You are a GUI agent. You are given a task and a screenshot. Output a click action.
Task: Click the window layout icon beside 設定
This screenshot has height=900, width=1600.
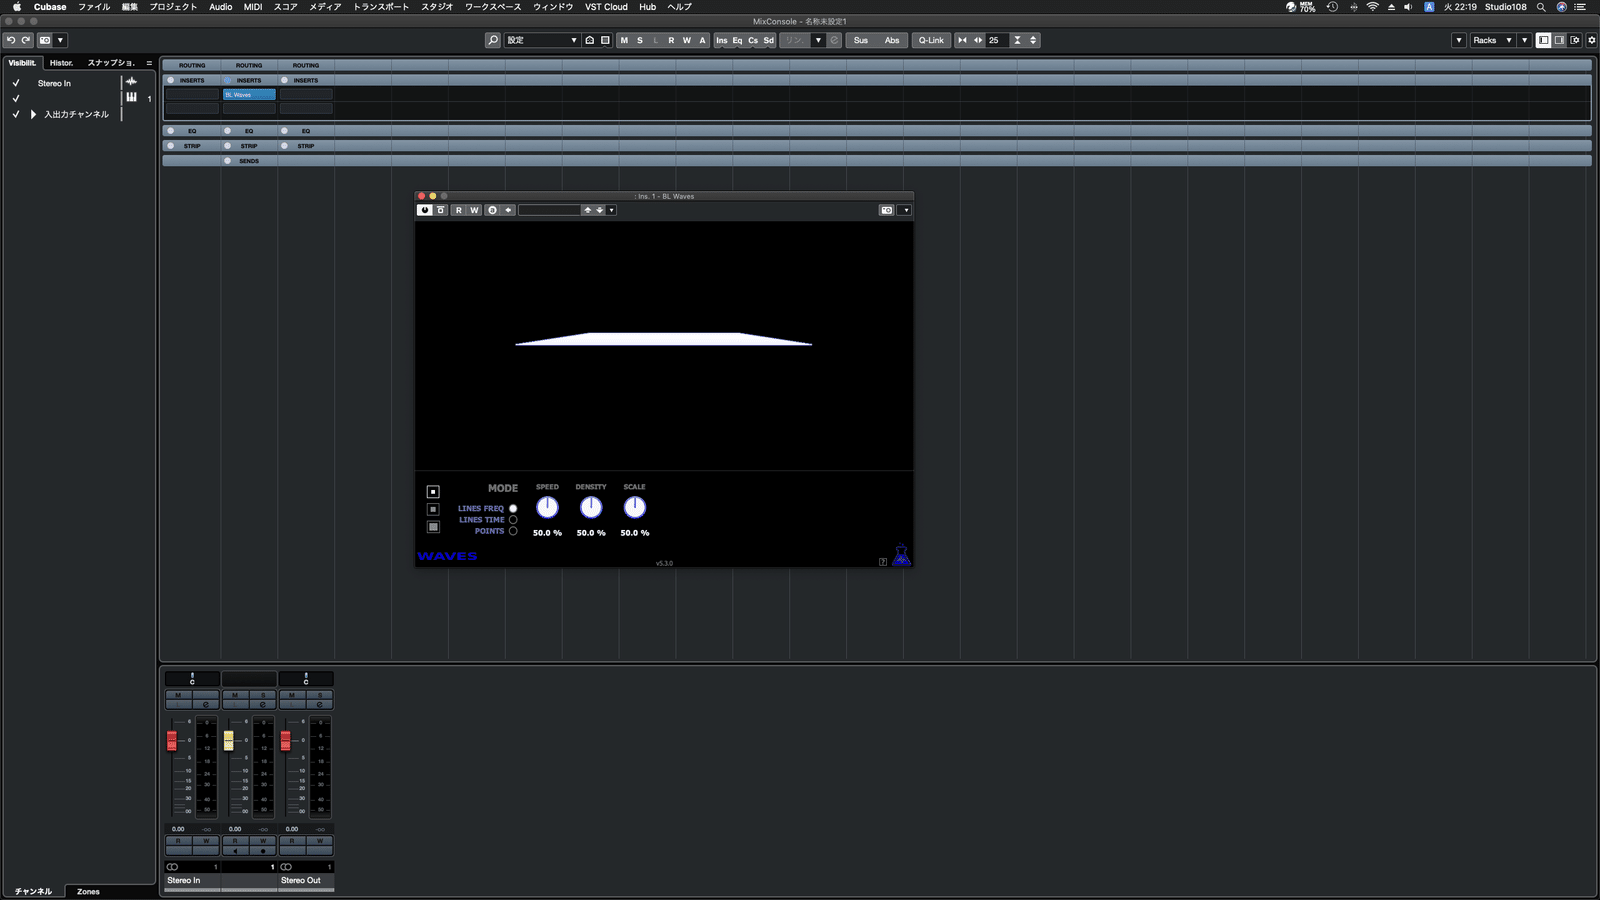605,40
